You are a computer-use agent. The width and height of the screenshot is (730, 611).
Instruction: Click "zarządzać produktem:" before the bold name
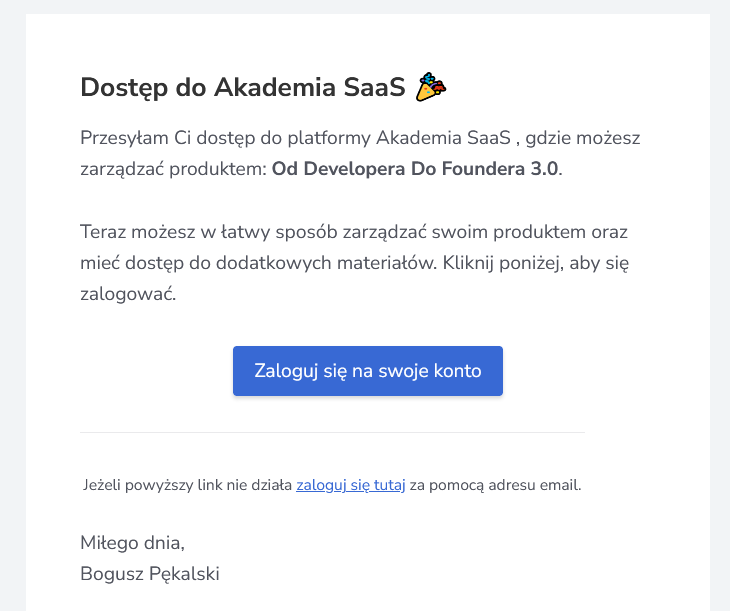coord(173,168)
